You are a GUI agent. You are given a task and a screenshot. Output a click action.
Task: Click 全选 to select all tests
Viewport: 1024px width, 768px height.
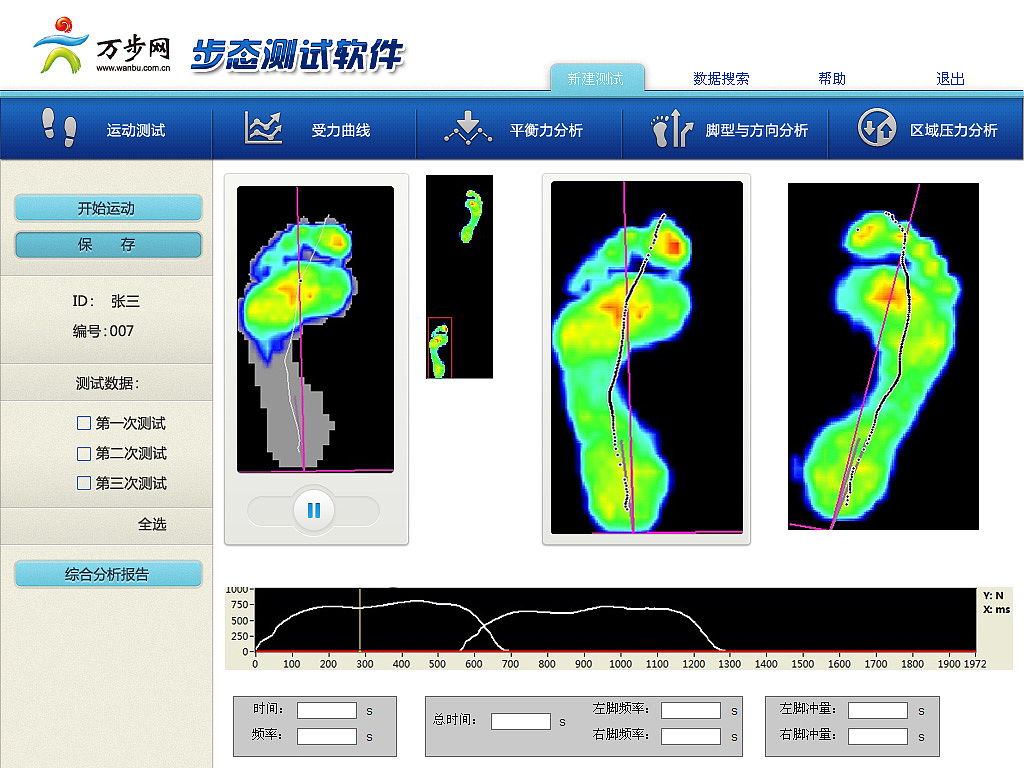152,524
